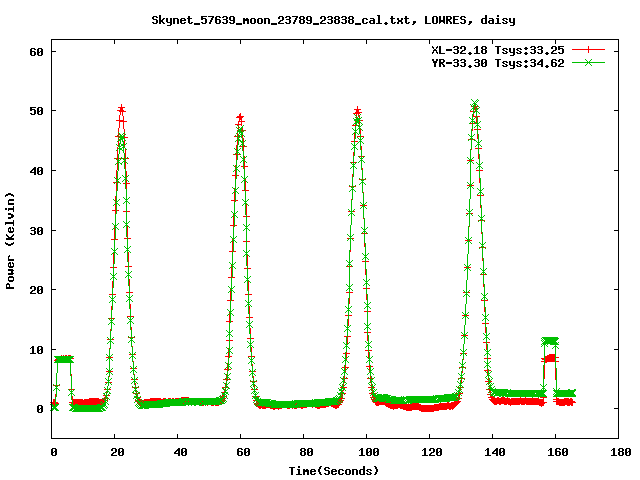Click the red peak marker near 22 seconds
This screenshot has height=480, width=640.
pos(121,109)
